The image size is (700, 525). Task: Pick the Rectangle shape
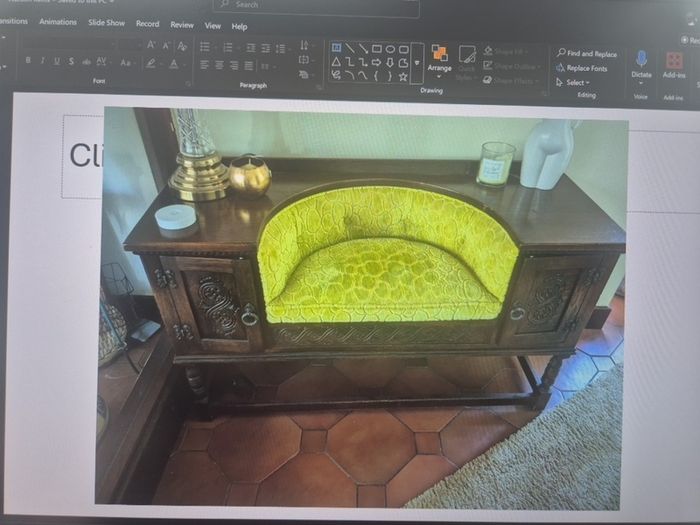[377, 49]
